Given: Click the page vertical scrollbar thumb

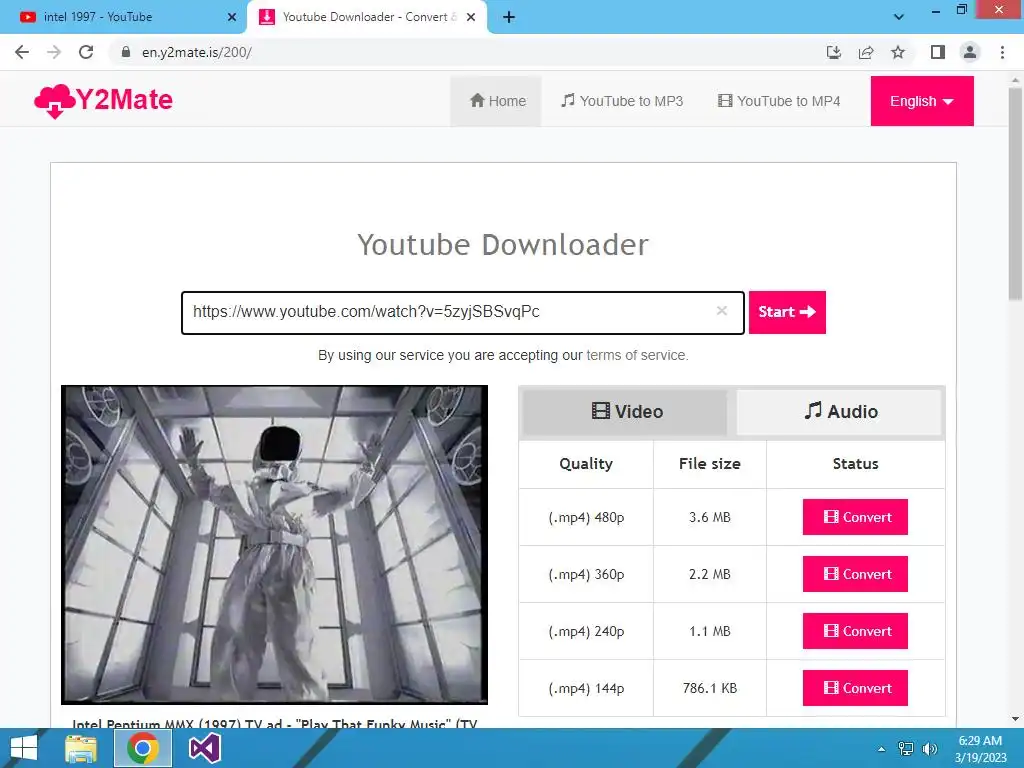Looking at the screenshot, I should pos(1015,193).
